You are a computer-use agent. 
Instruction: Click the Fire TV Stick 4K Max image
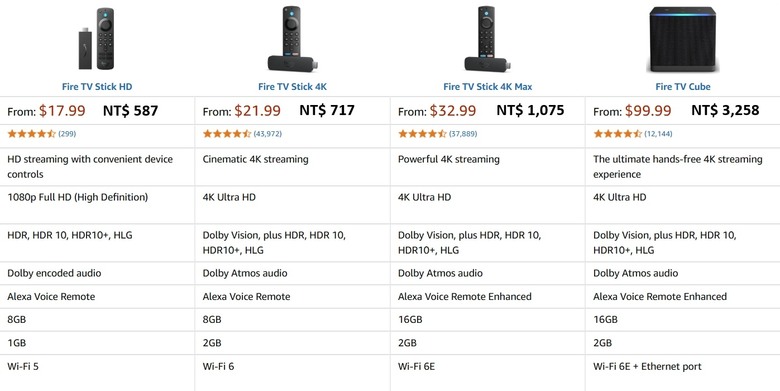(488, 39)
